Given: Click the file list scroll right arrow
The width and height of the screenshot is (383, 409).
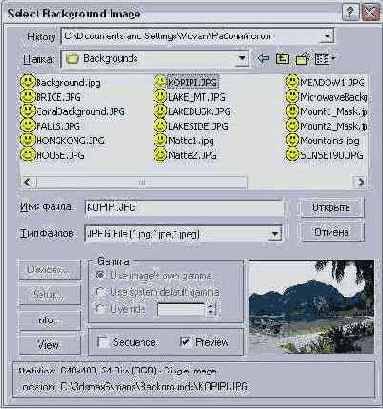Looking at the screenshot, I should click(360, 182).
